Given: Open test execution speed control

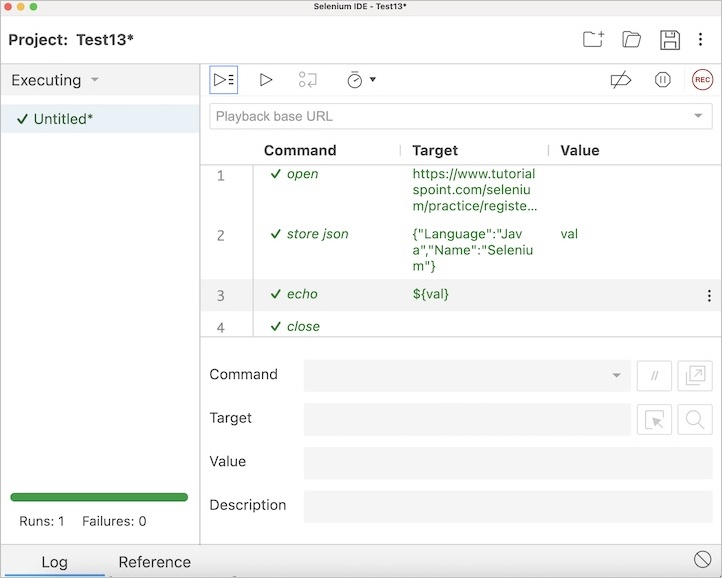Looking at the screenshot, I should click(x=360, y=80).
